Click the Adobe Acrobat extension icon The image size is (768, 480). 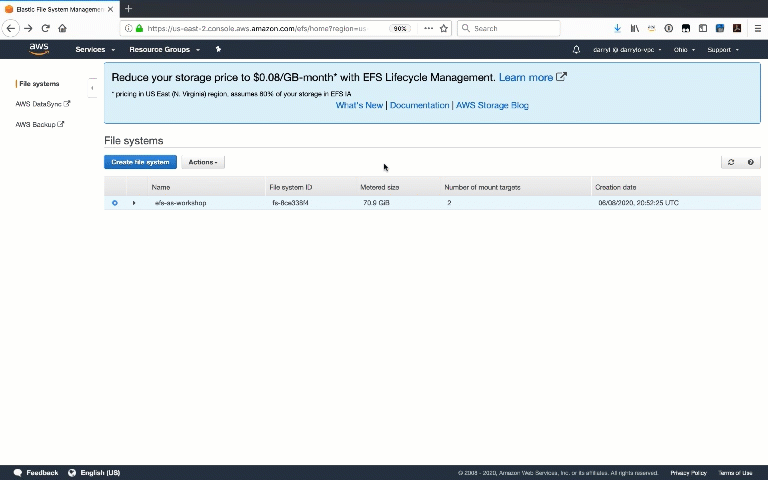point(737,28)
